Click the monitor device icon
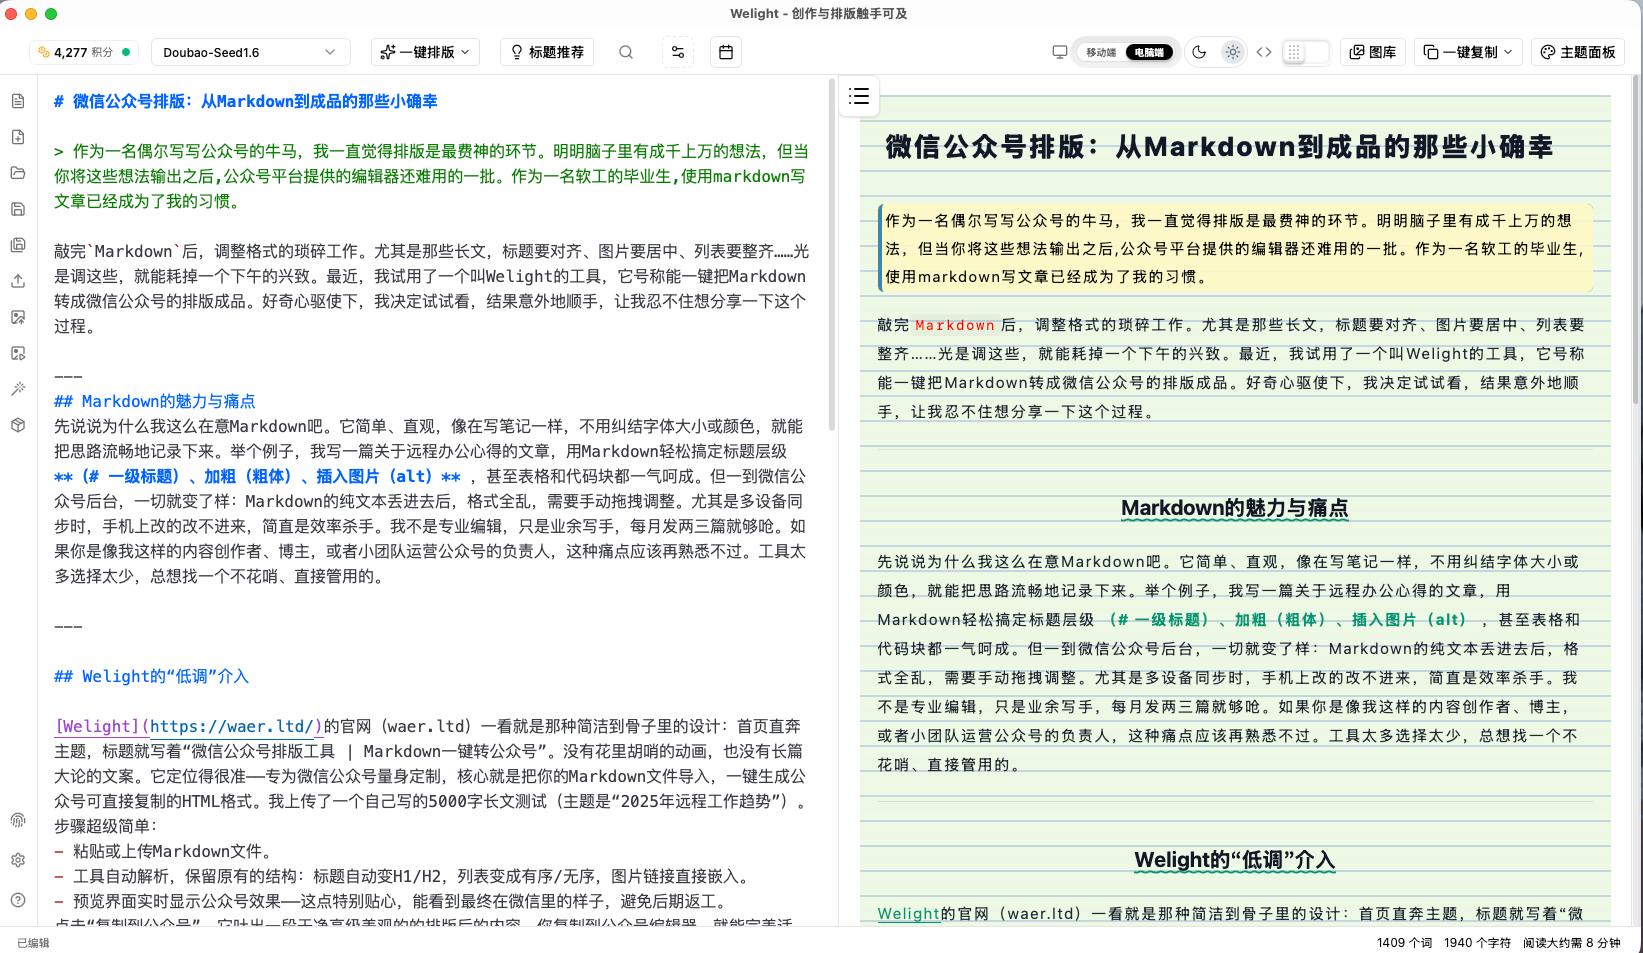Screen dimensions: 1643x953 click(1060, 52)
